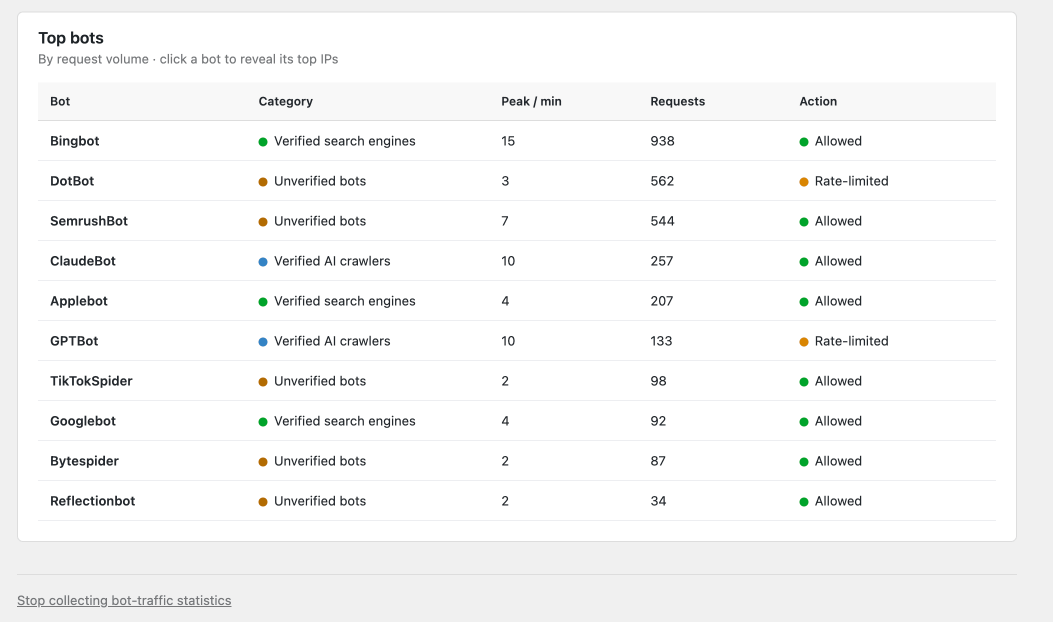
Task: Click Googlebot's peak per minute value 4
Action: (x=505, y=421)
